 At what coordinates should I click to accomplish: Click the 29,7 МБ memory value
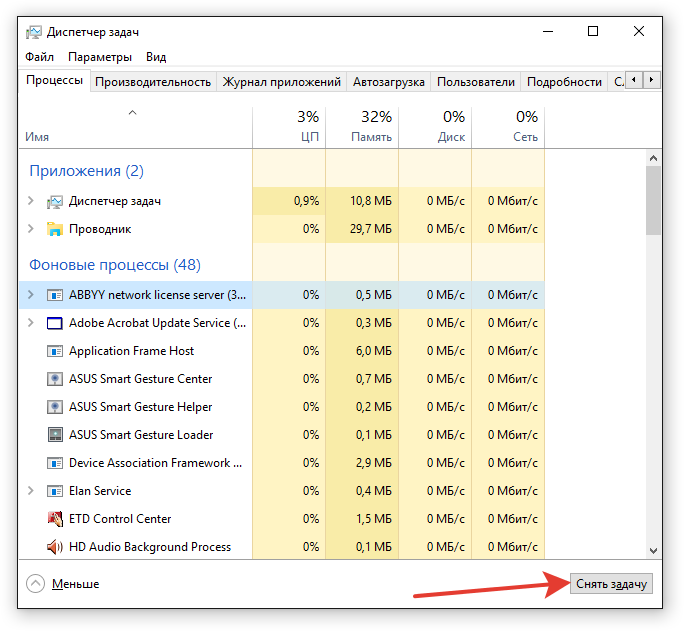[x=371, y=229]
